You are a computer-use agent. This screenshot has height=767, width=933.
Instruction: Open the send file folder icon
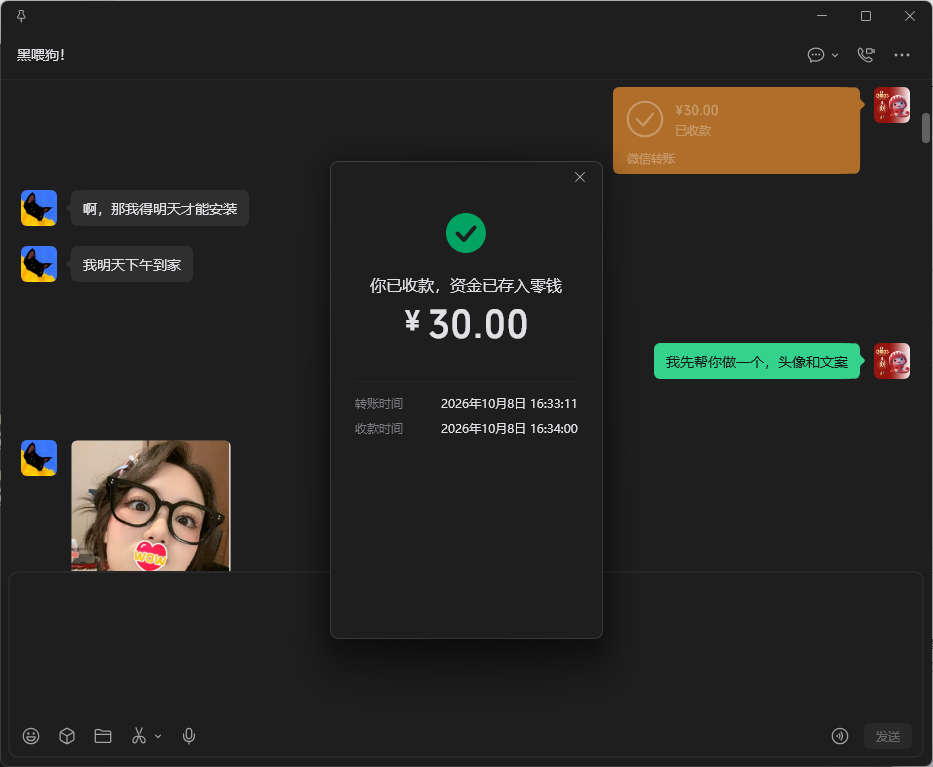103,736
